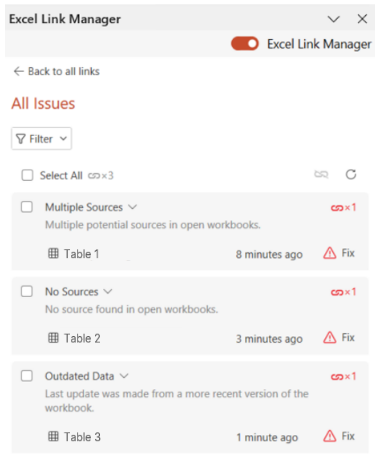
Task: Collapse pane using title bar chevron
Action: coord(333,19)
